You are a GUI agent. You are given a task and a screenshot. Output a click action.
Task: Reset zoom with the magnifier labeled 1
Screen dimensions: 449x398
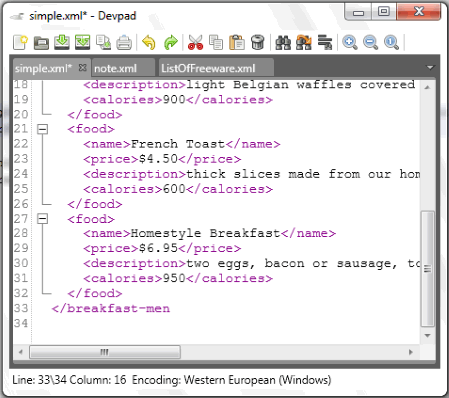pyautogui.click(x=391, y=43)
